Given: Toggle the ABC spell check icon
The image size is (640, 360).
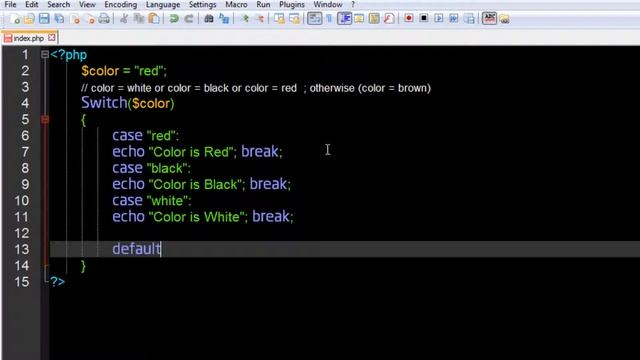Looking at the screenshot, I should click(x=489, y=19).
